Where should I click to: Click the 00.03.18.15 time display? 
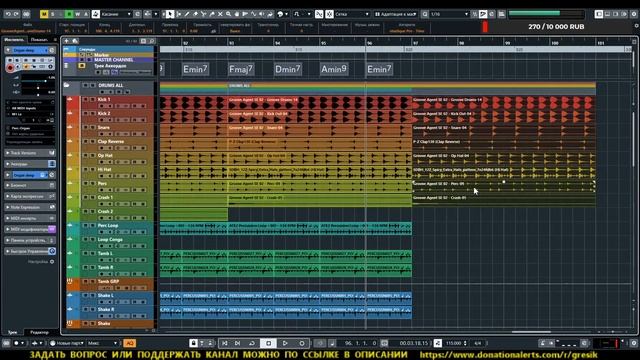coord(414,343)
